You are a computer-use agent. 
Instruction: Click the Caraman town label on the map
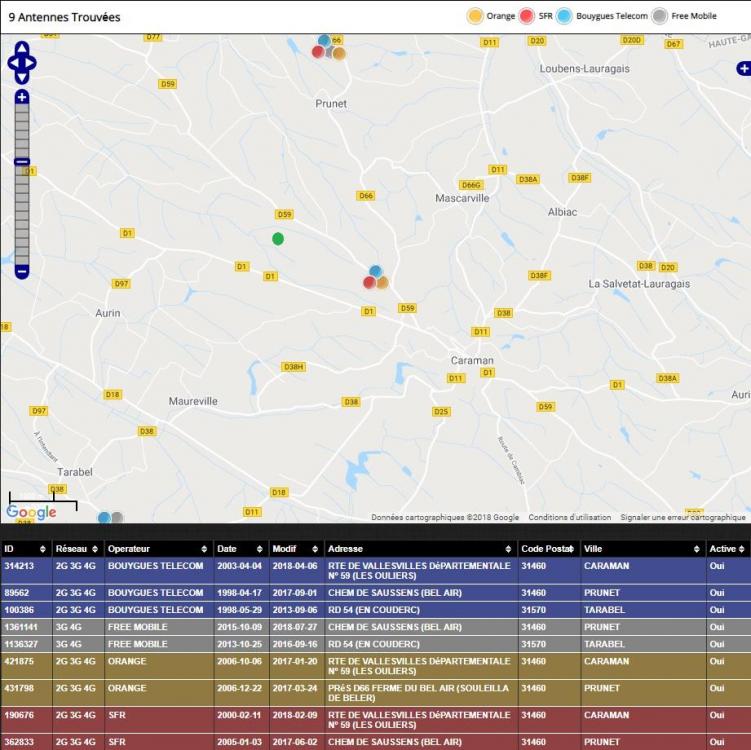point(472,360)
